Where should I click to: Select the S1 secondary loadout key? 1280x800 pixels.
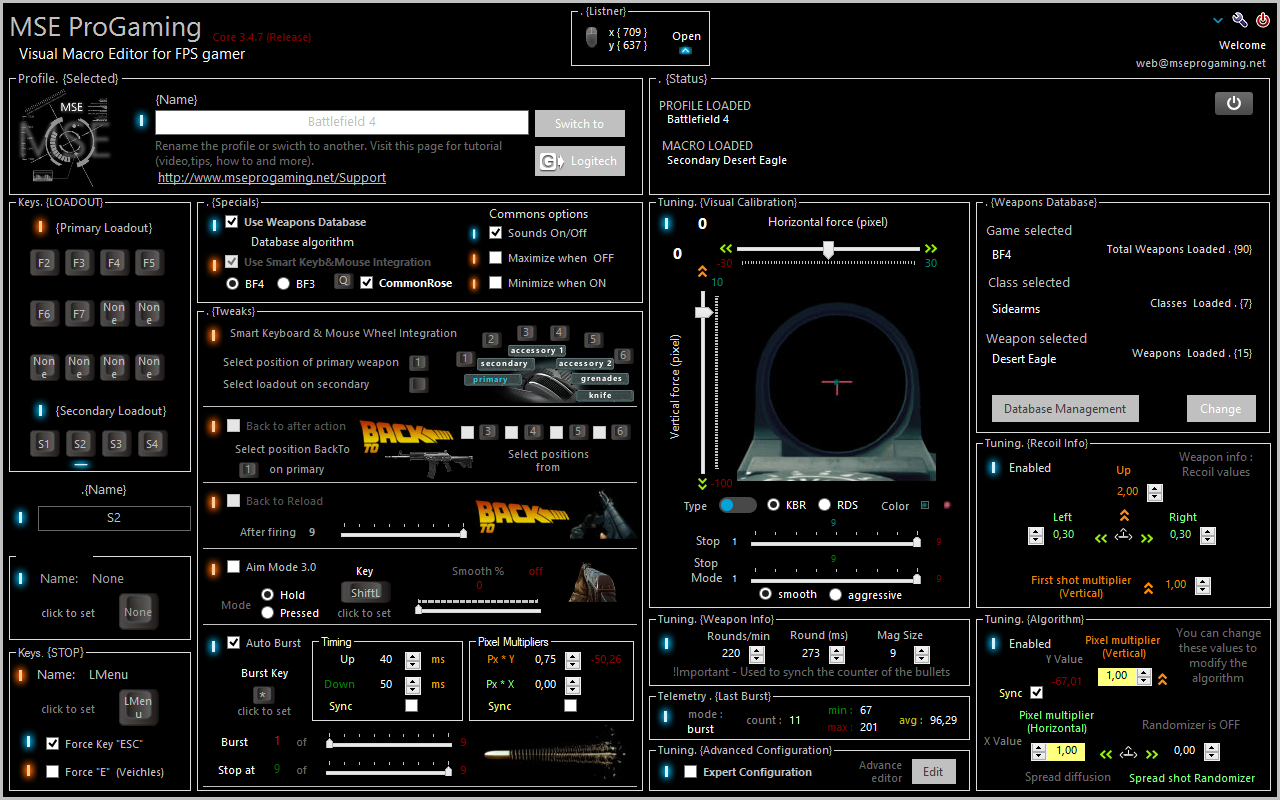(x=44, y=443)
